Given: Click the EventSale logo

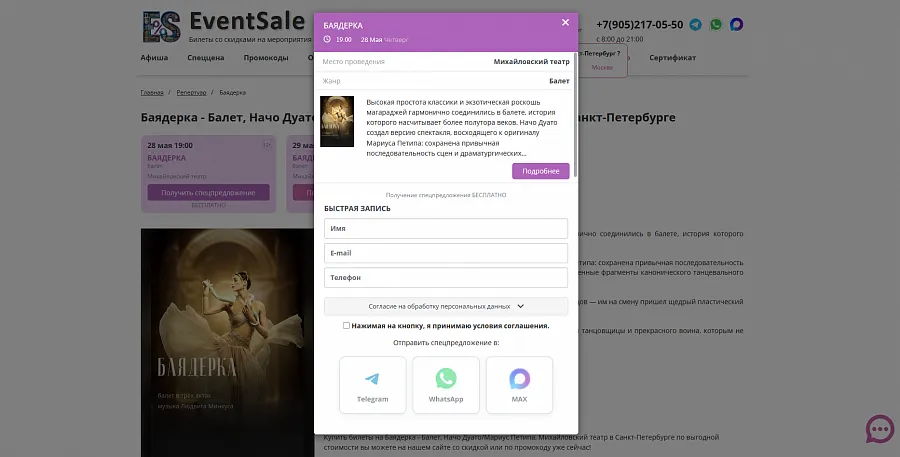Looking at the screenshot, I should tap(224, 26).
